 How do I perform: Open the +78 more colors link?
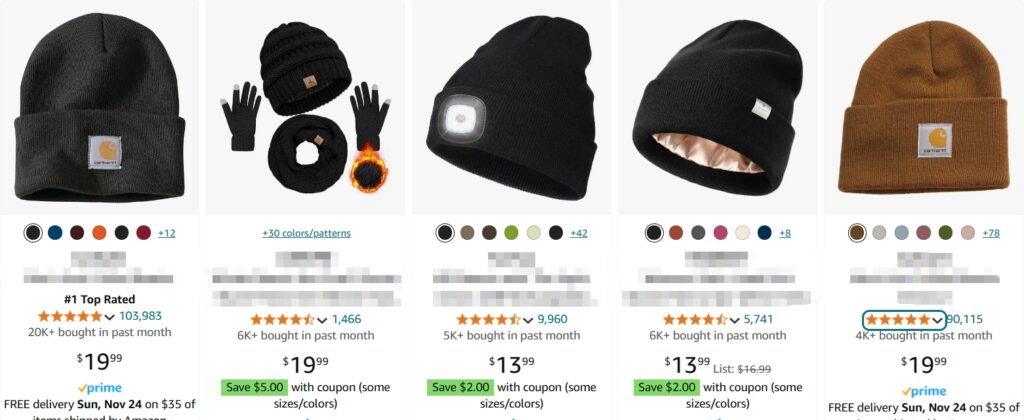[990, 233]
